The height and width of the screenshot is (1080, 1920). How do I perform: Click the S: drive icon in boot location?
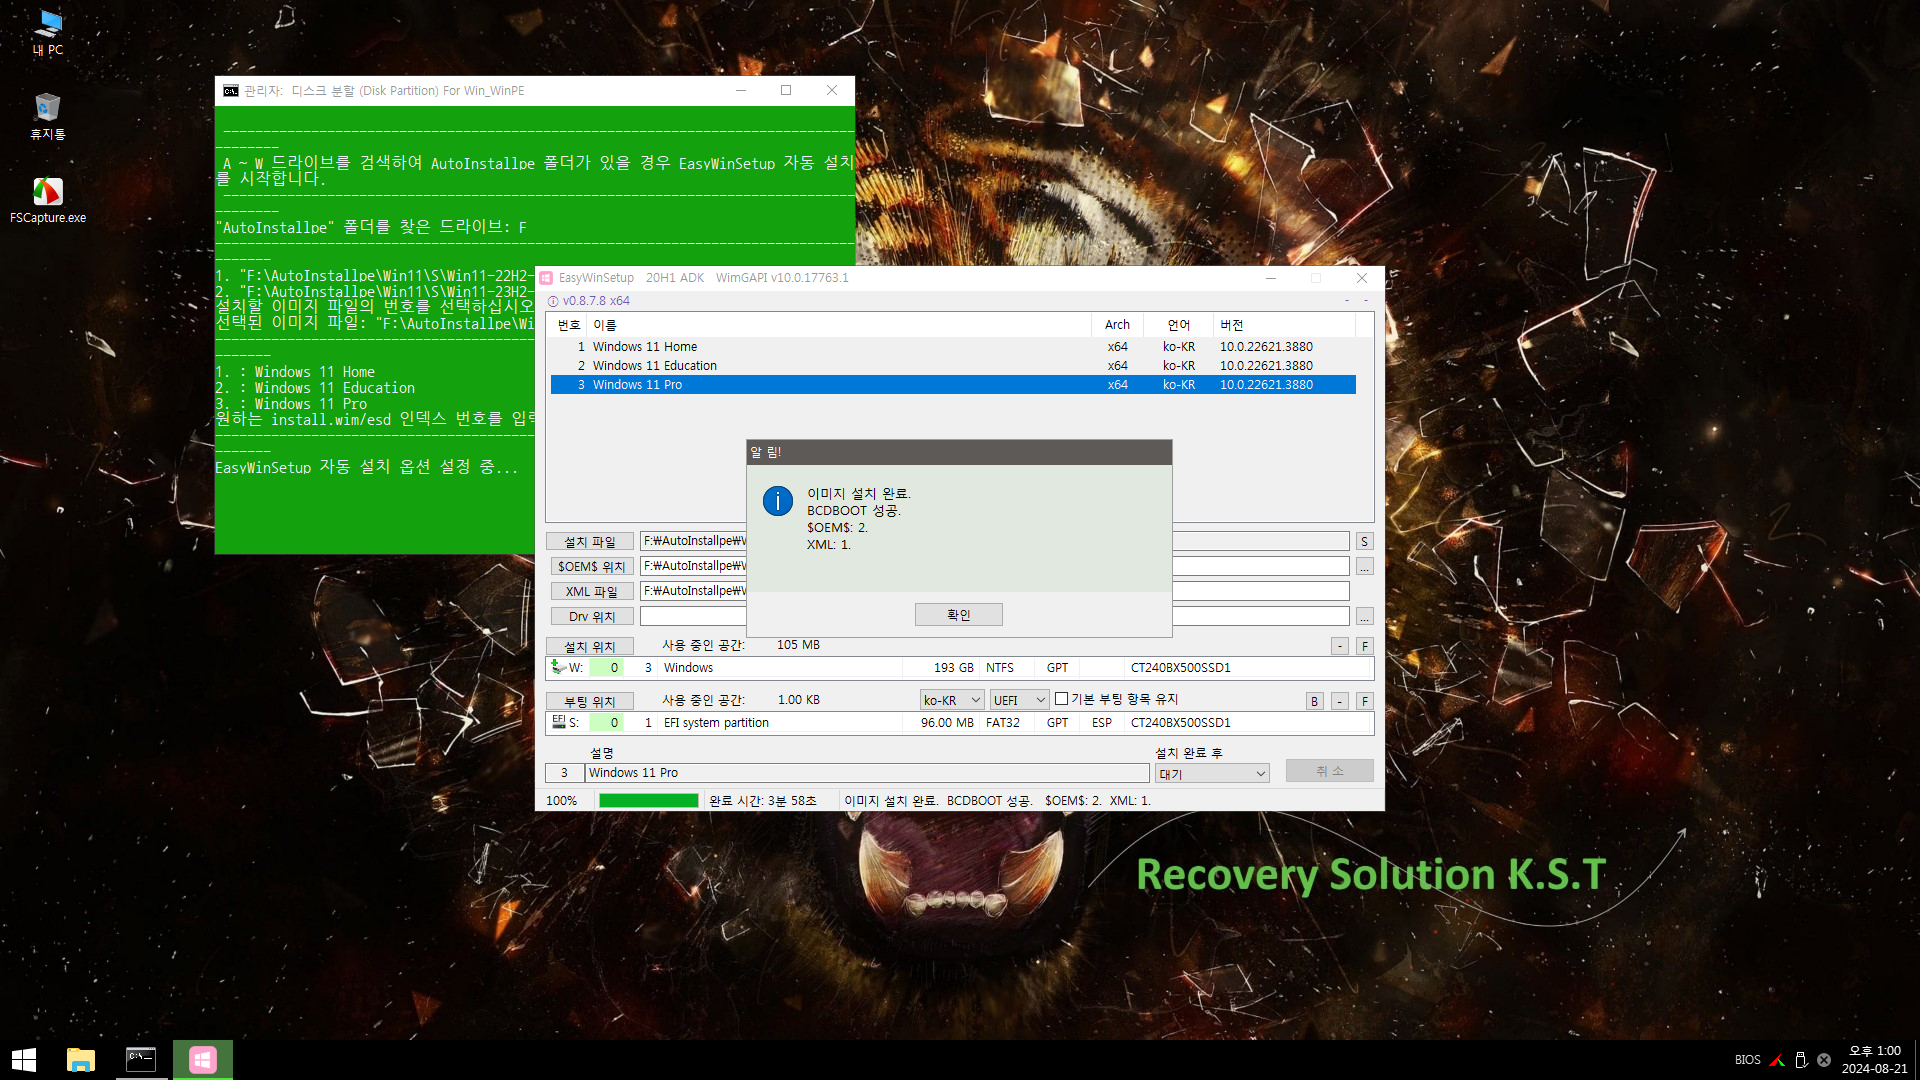(558, 722)
